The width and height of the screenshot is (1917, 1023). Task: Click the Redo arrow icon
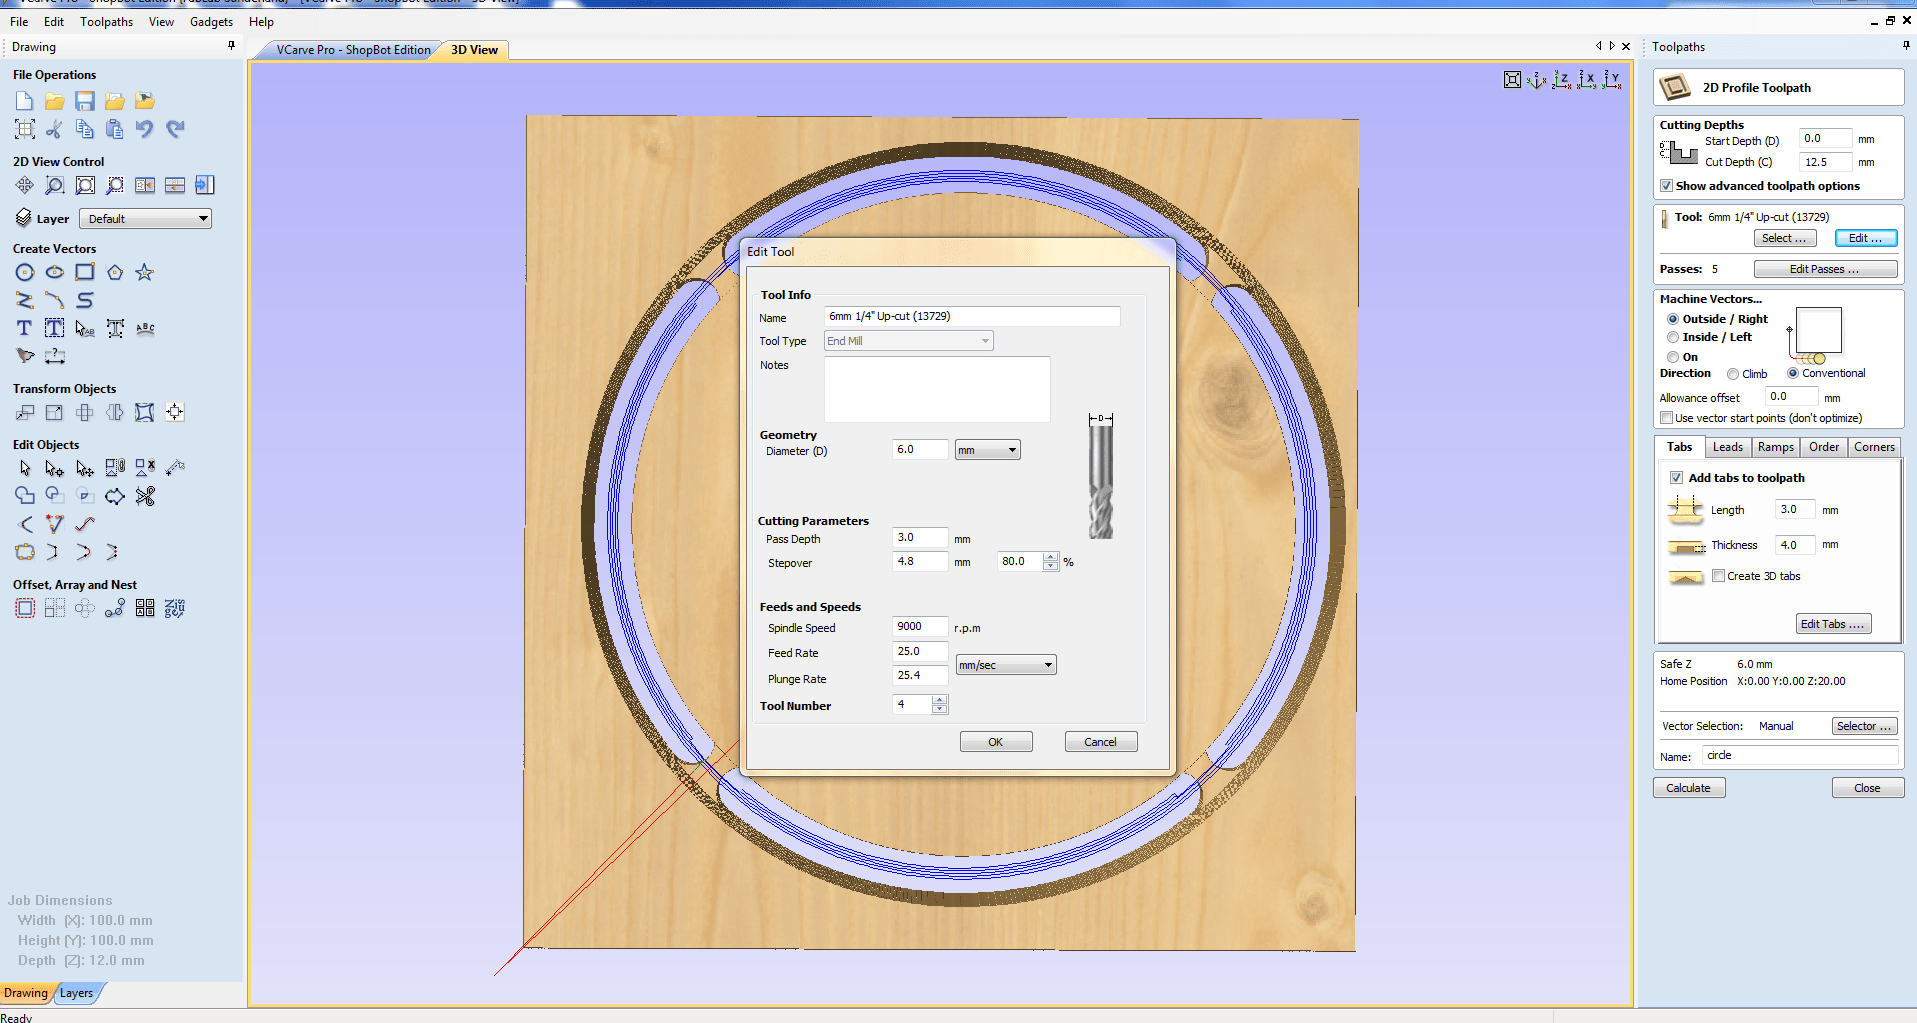point(175,129)
